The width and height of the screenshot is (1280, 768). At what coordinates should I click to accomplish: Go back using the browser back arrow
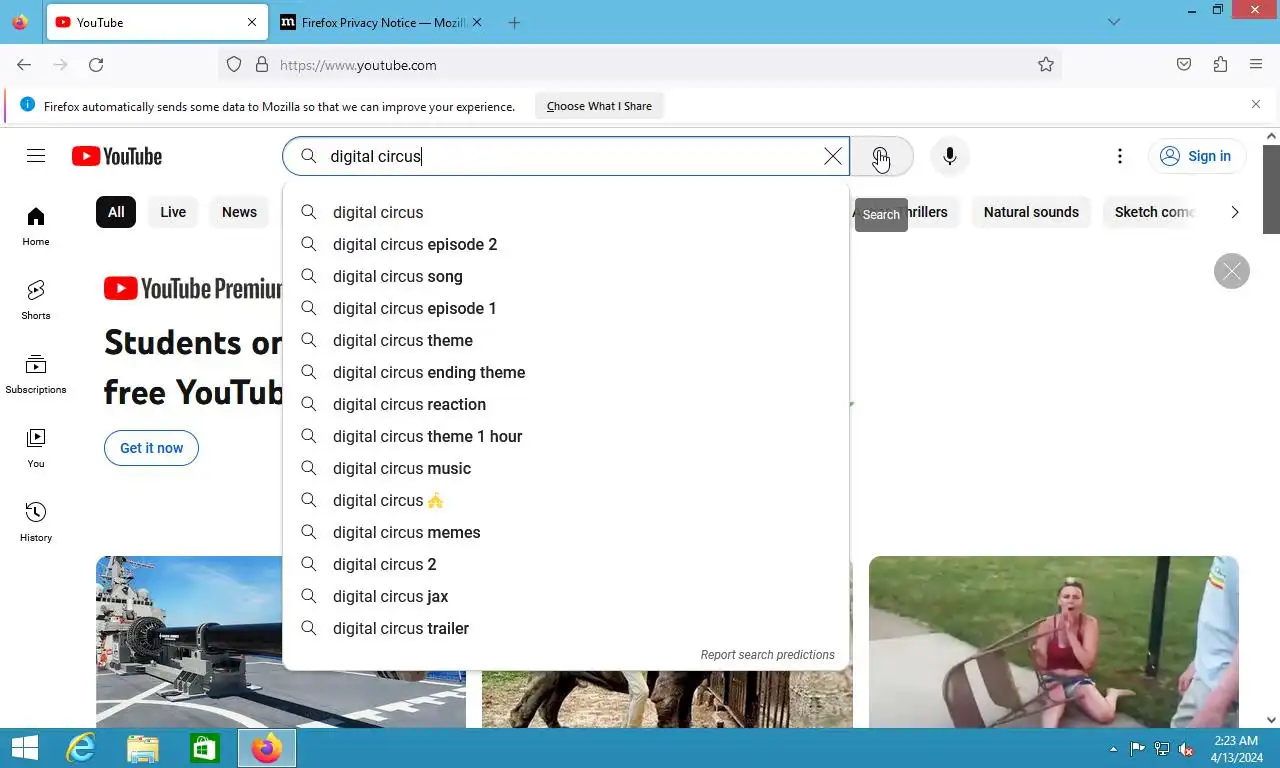pyautogui.click(x=24, y=65)
